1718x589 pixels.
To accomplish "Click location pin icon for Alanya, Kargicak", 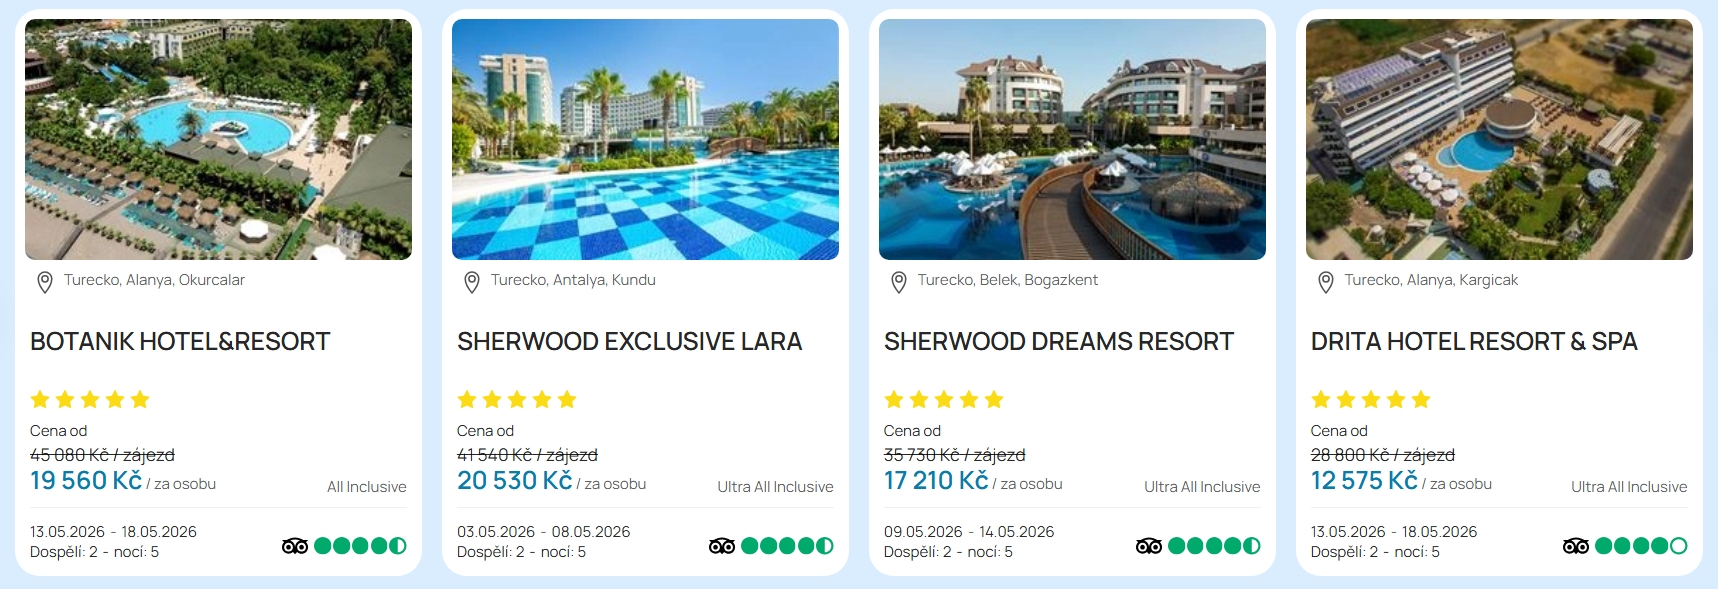I will (x=1326, y=282).
